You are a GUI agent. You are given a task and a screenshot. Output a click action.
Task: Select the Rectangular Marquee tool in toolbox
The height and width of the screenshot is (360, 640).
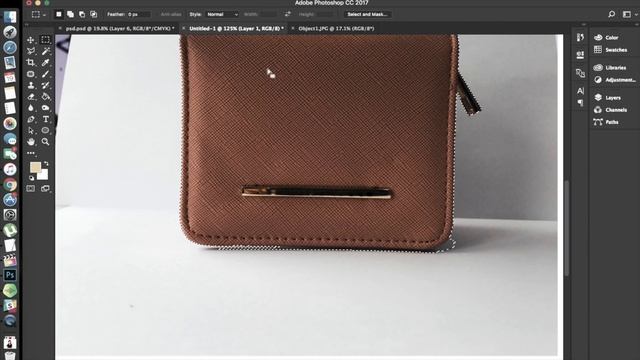tap(45, 40)
